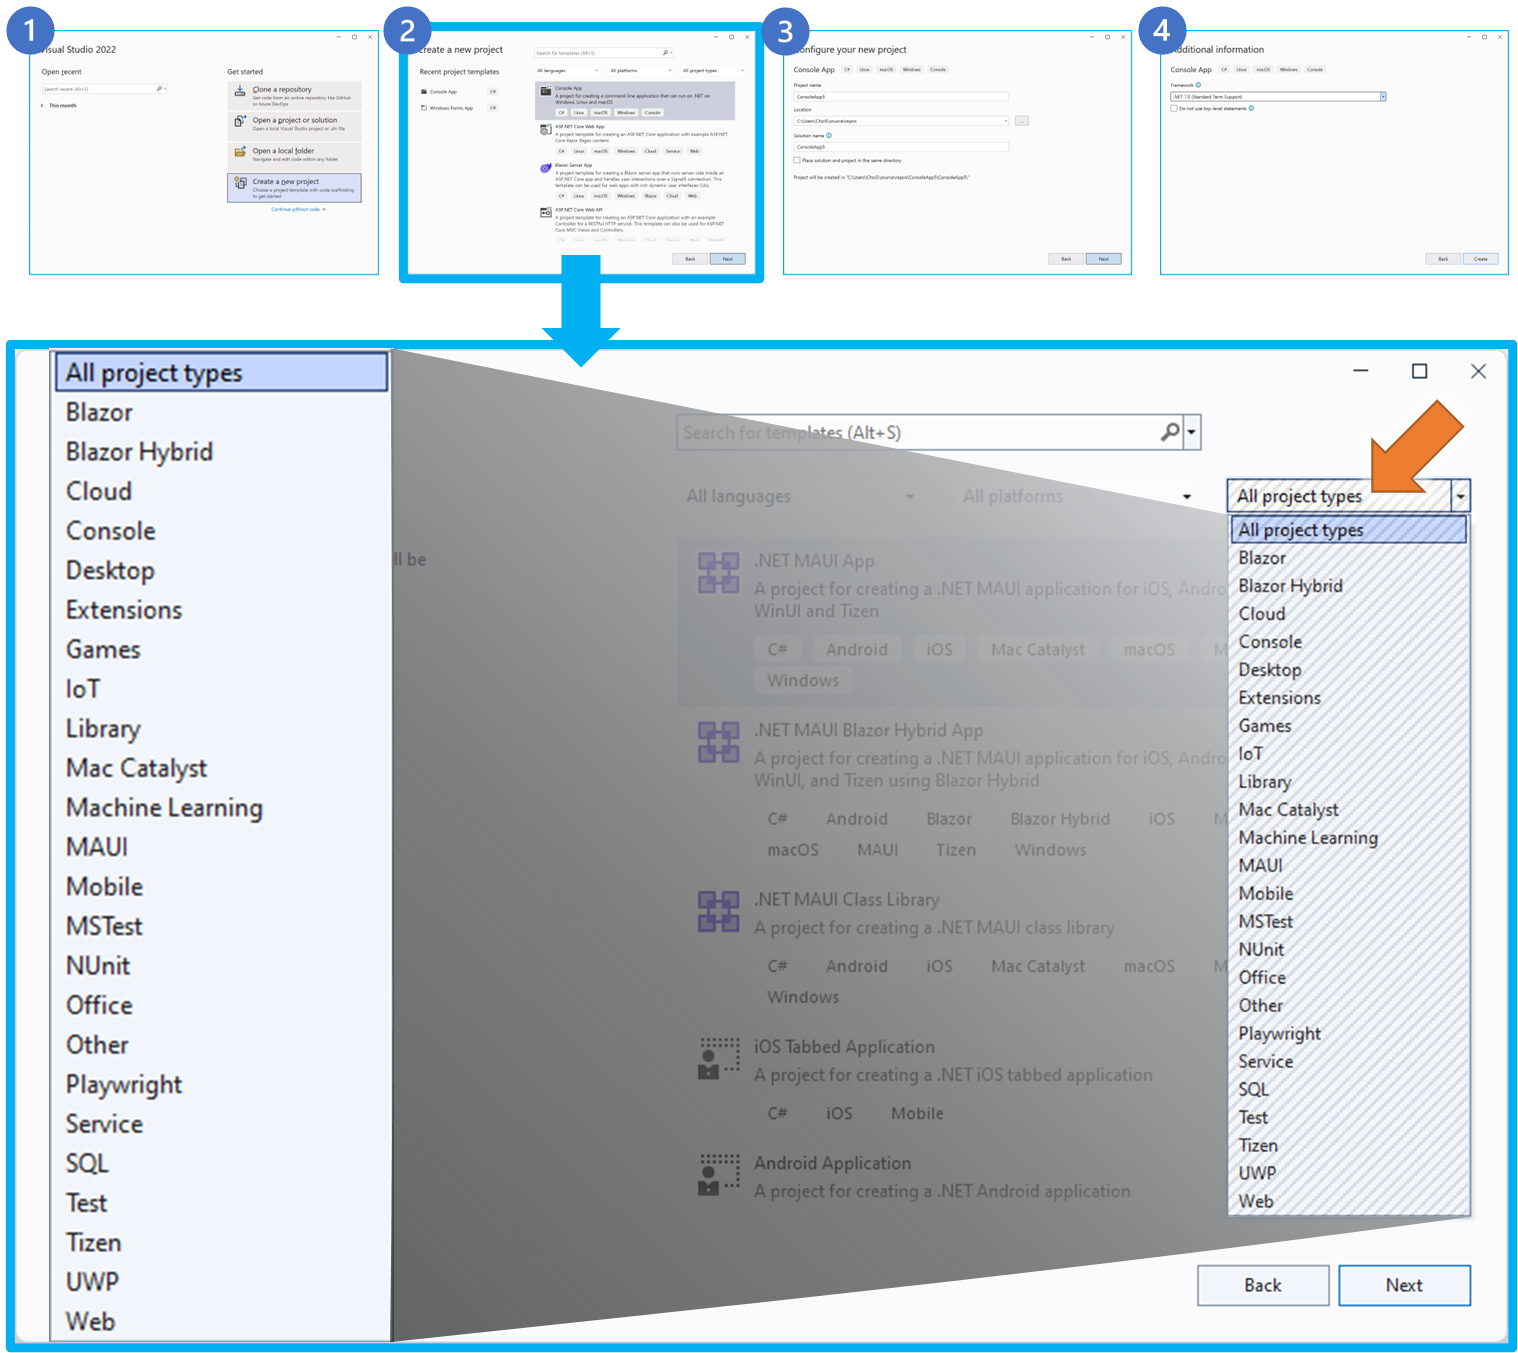Click the Project name field ConsoleApp5

coord(901,97)
